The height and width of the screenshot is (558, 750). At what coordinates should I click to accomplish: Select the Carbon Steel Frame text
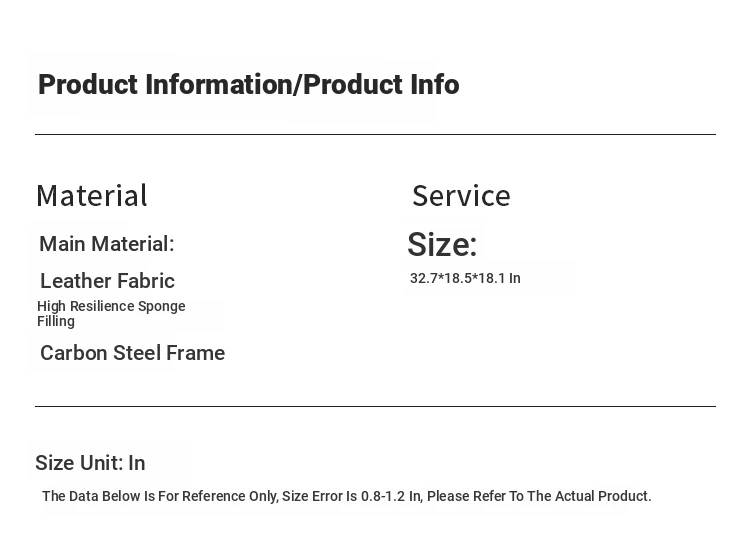pyautogui.click(x=132, y=353)
